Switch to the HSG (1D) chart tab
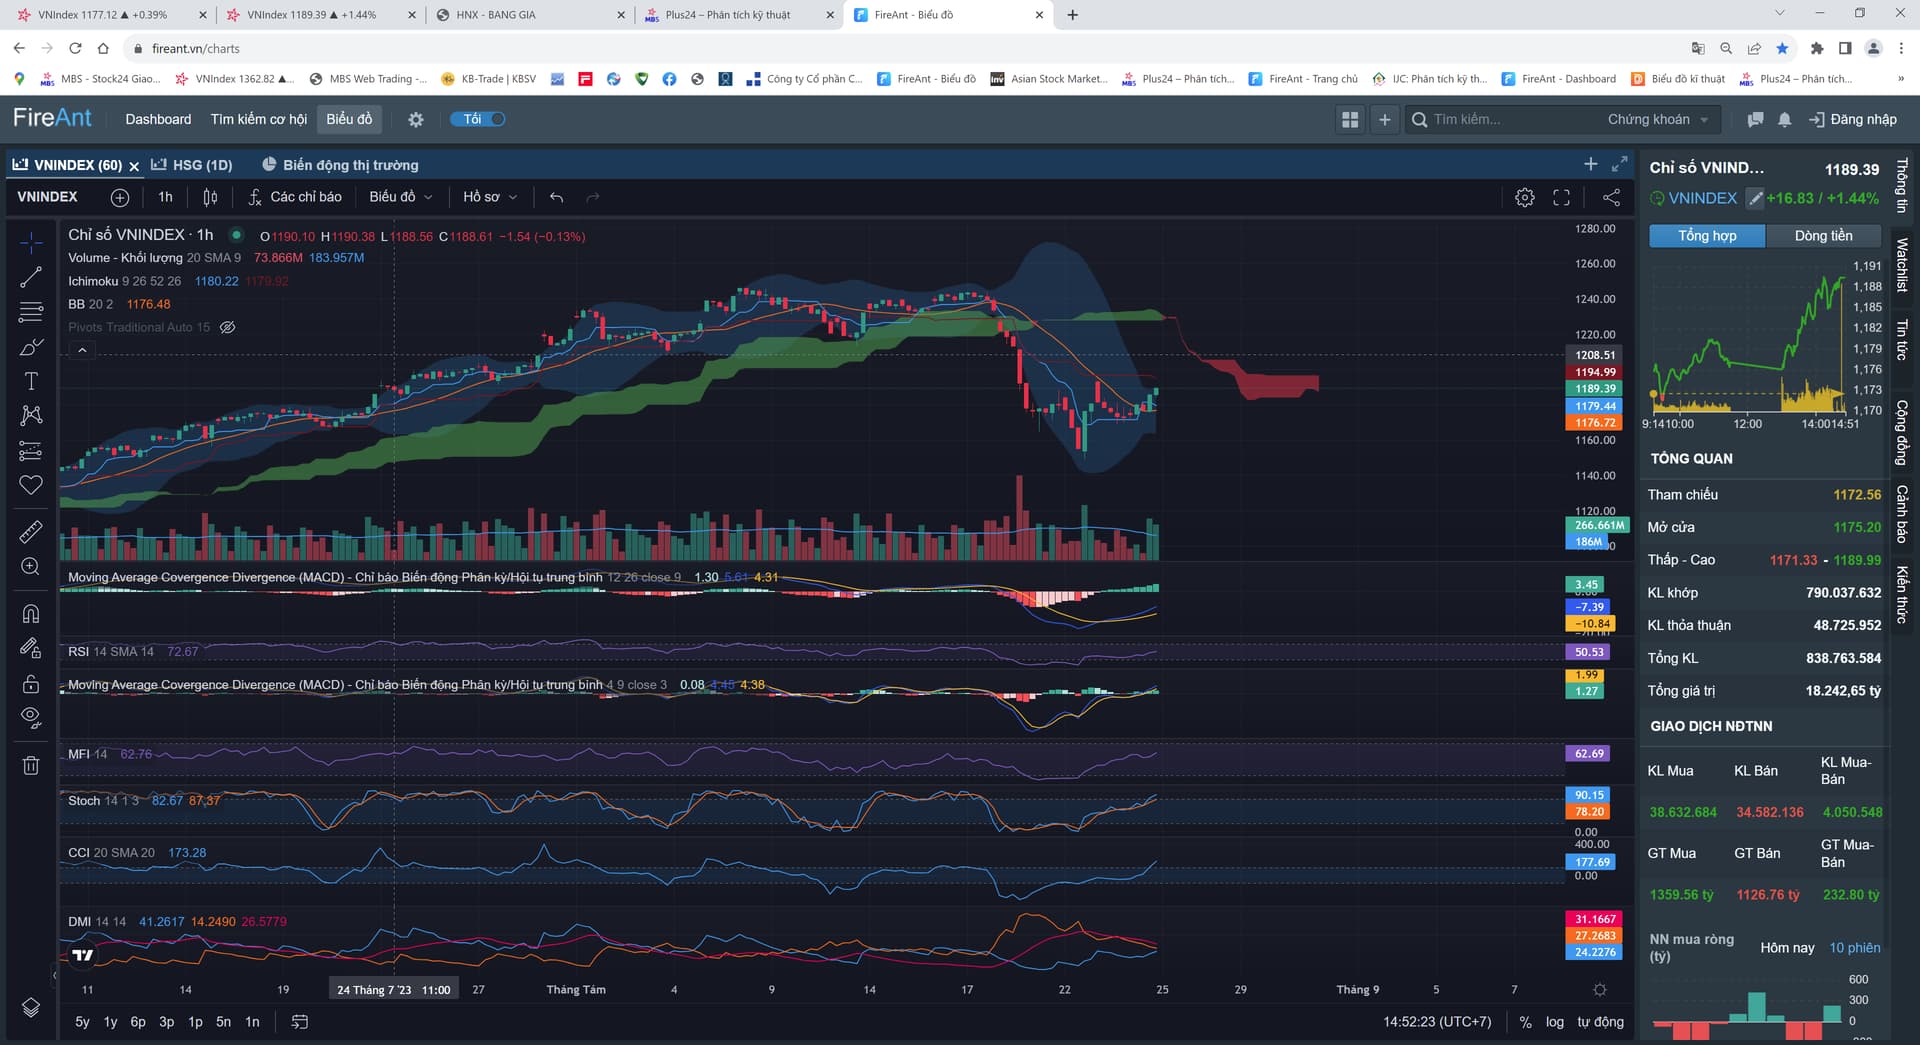 (192, 165)
